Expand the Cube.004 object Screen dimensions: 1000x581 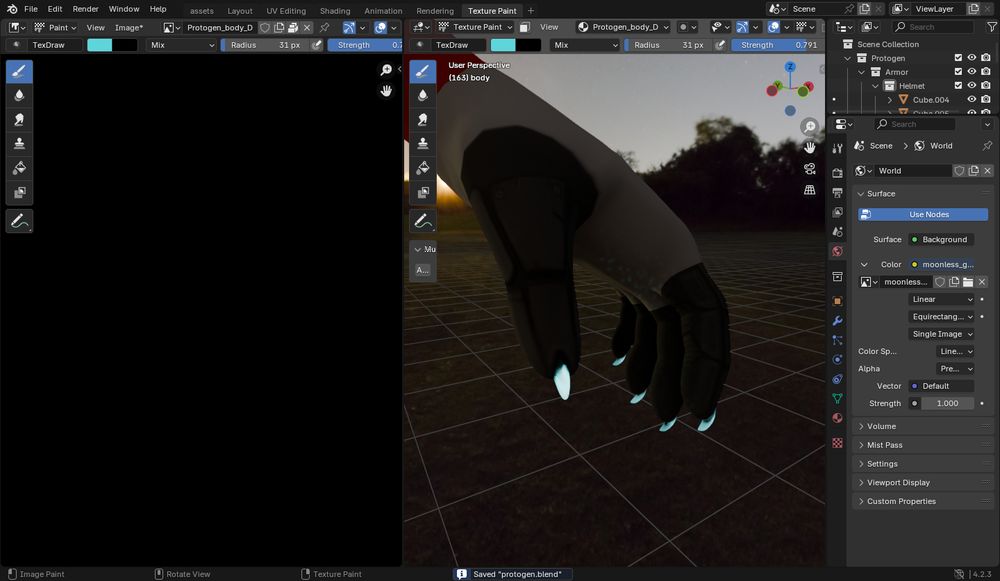(x=890, y=99)
